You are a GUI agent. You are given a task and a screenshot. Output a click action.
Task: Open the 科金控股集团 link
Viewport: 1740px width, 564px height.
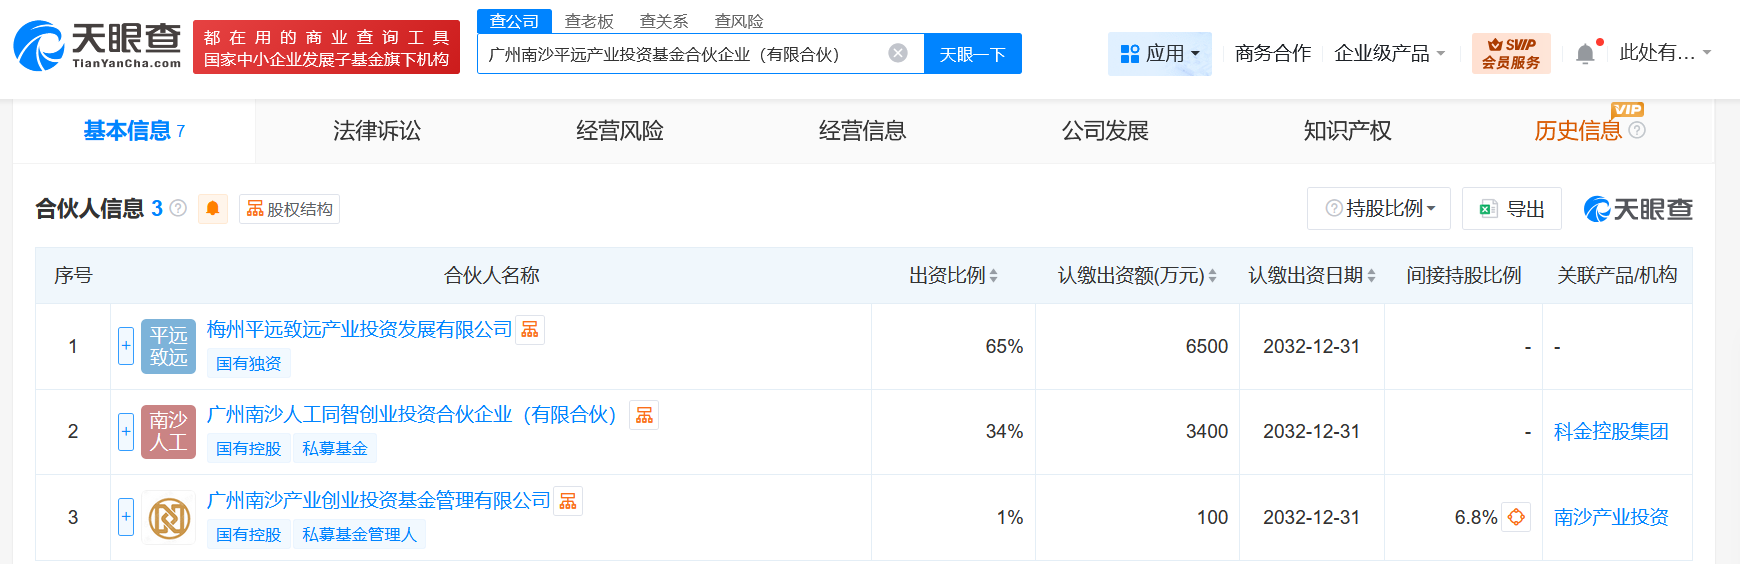[1610, 432]
